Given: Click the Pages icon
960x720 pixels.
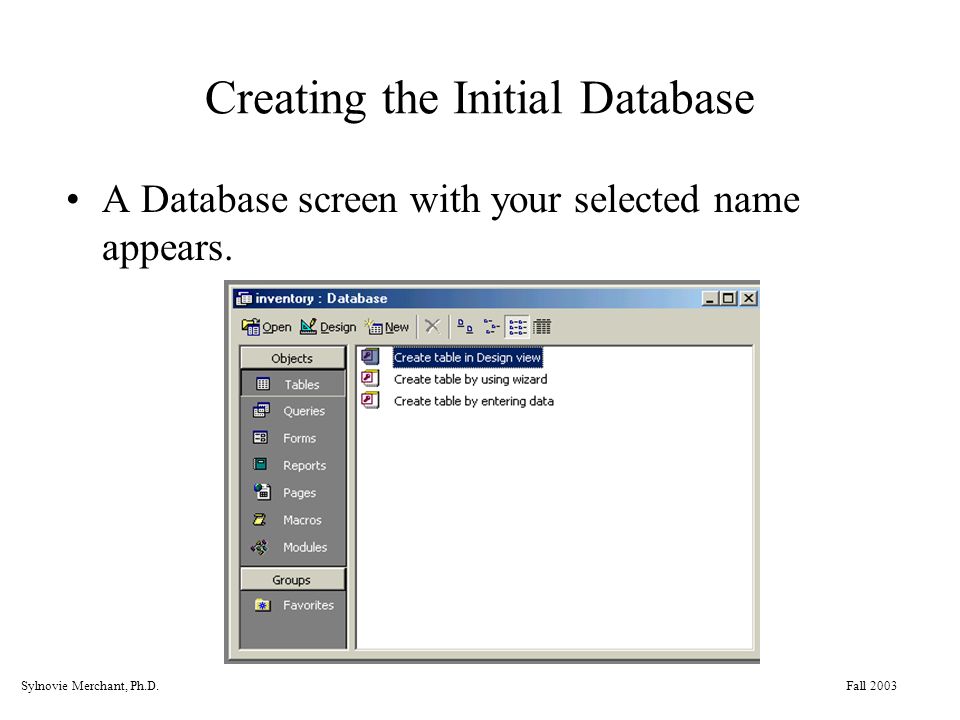Looking at the screenshot, I should pos(262,491).
